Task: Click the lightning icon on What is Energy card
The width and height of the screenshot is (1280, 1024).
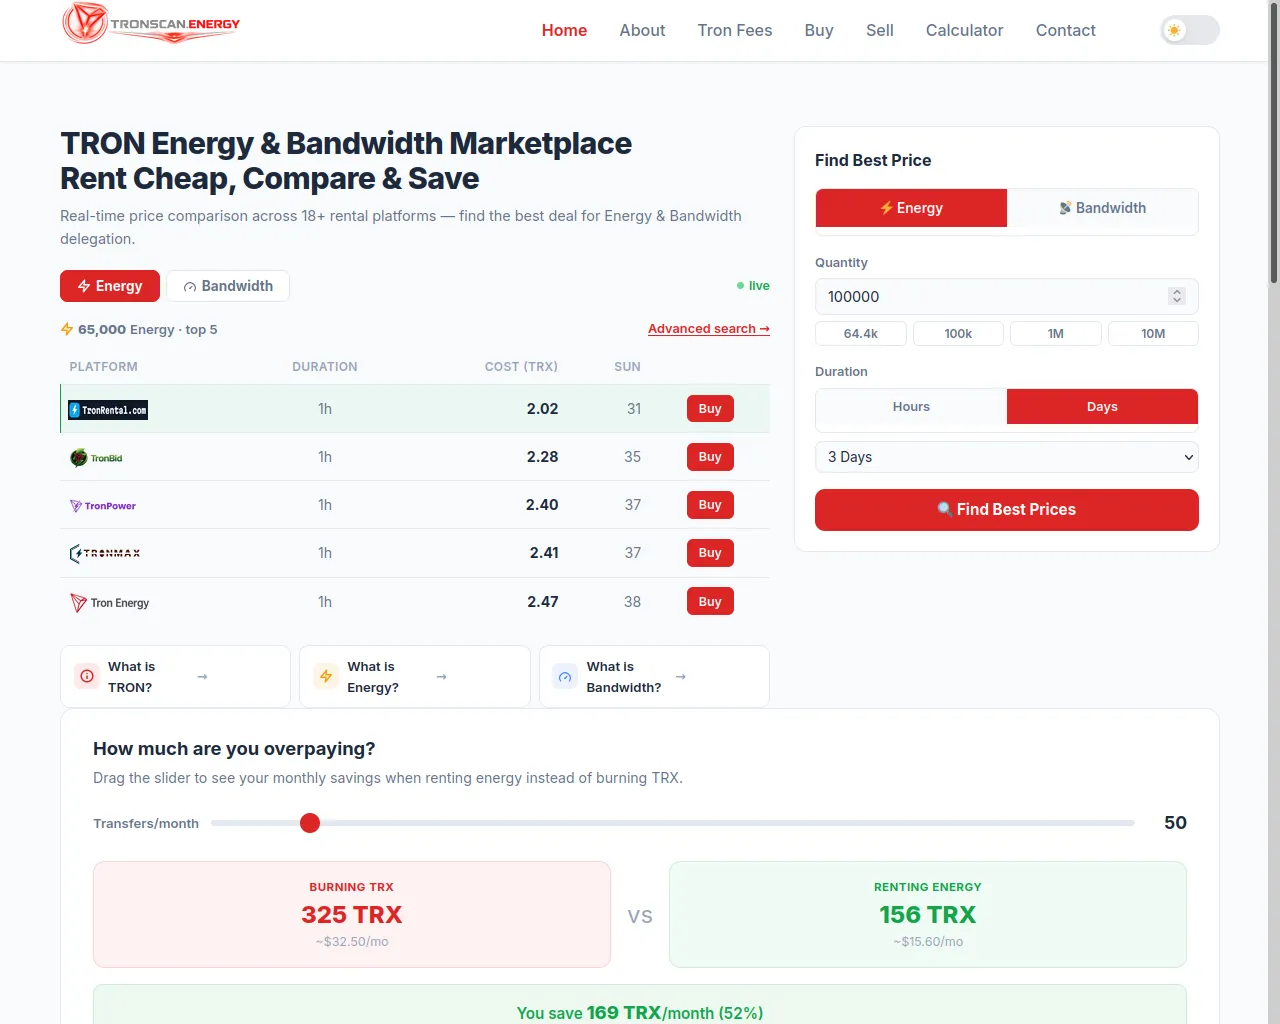Action: 326,677
